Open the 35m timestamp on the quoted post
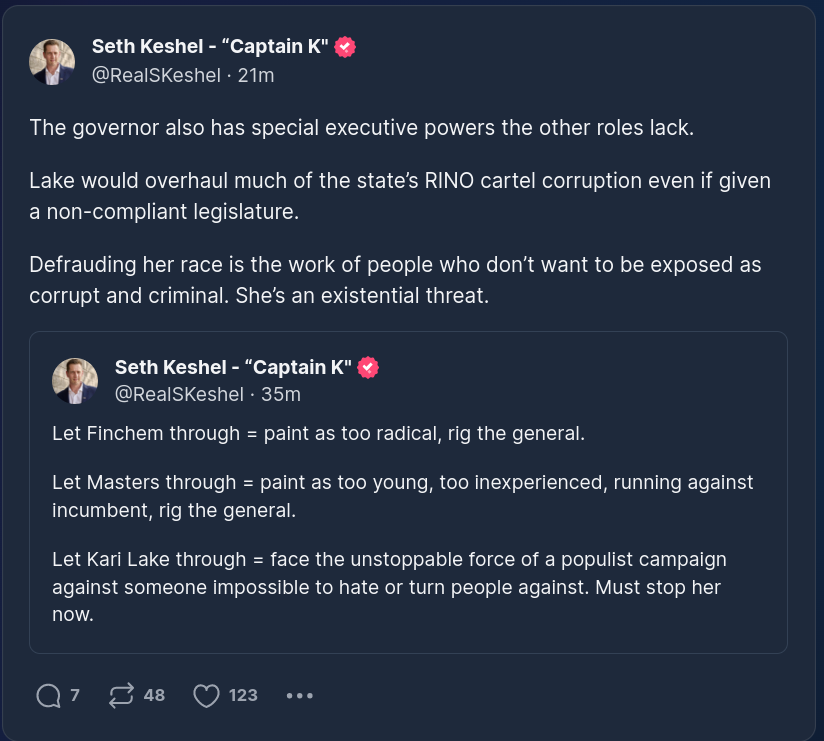This screenshot has width=824, height=741. [x=280, y=394]
